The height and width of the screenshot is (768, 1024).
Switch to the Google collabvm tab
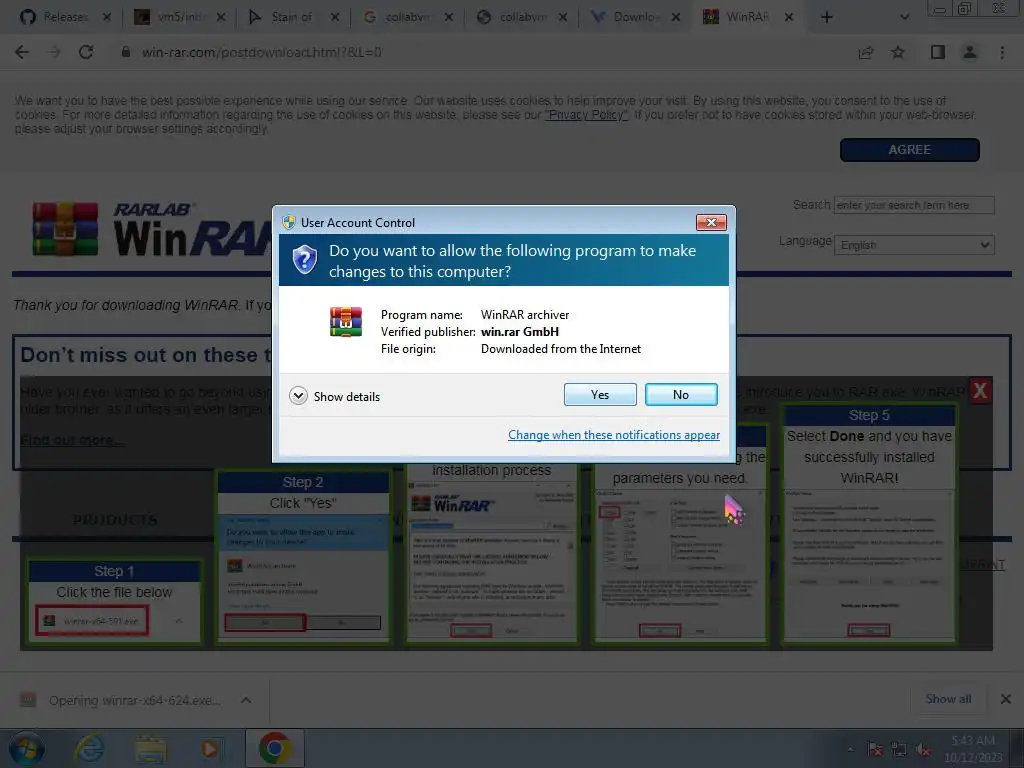pyautogui.click(x=406, y=17)
